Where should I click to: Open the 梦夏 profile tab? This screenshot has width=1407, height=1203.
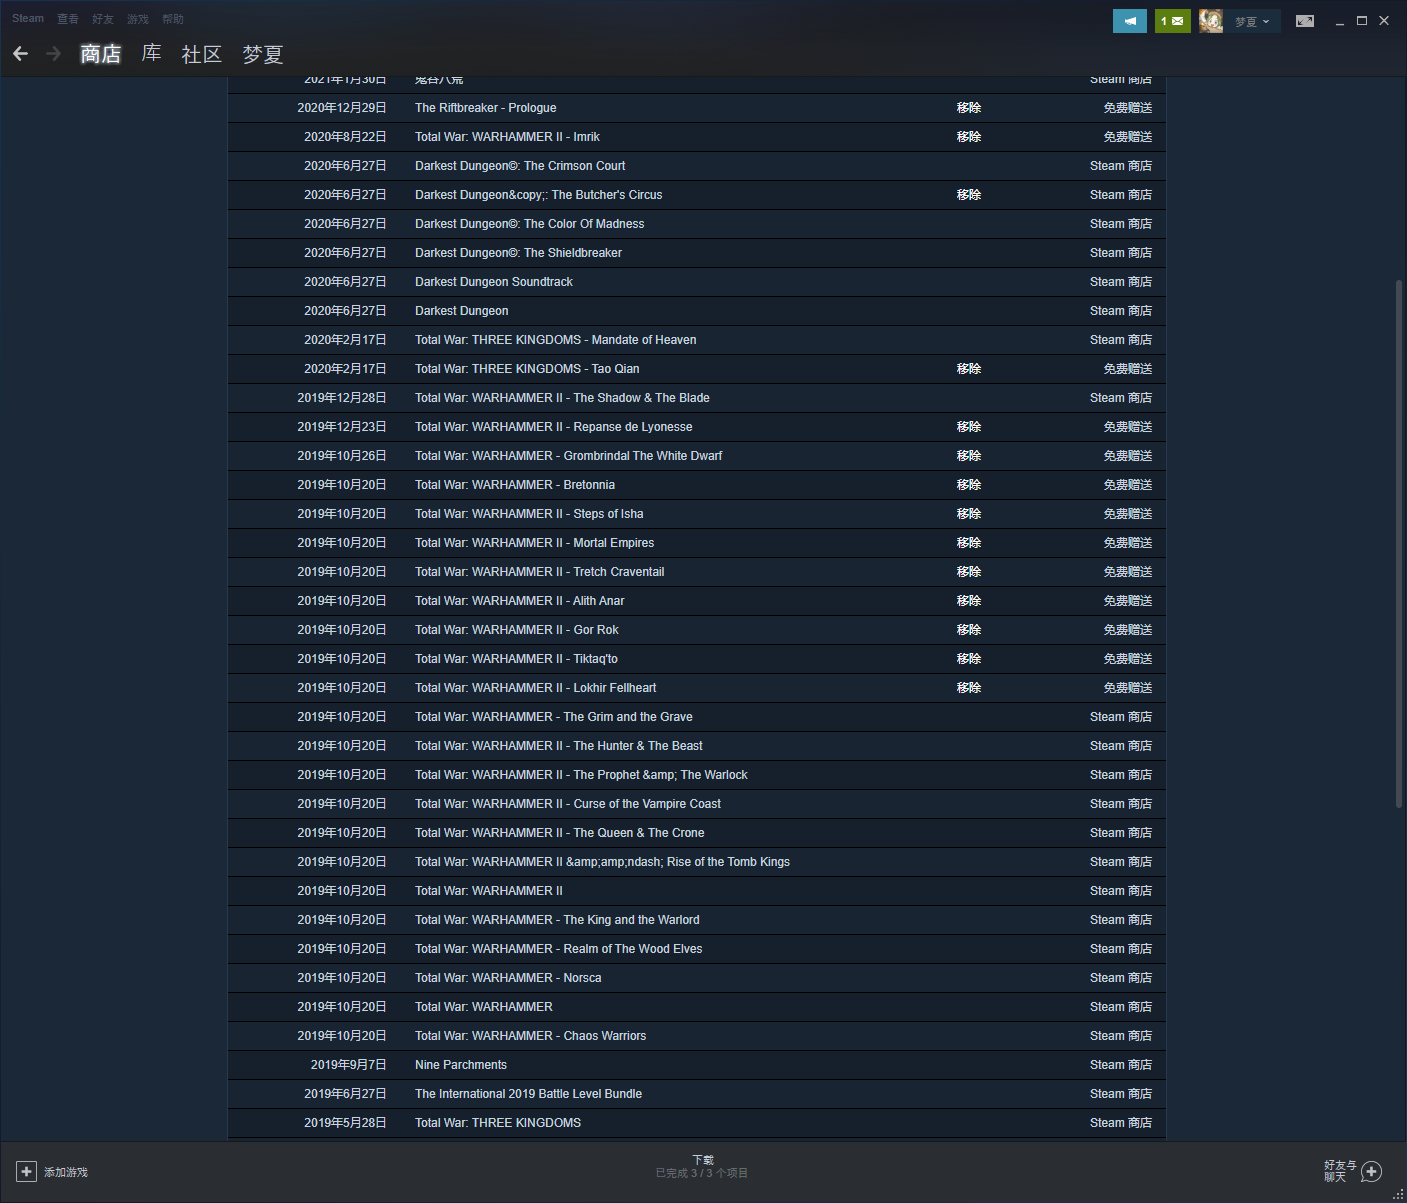[263, 54]
